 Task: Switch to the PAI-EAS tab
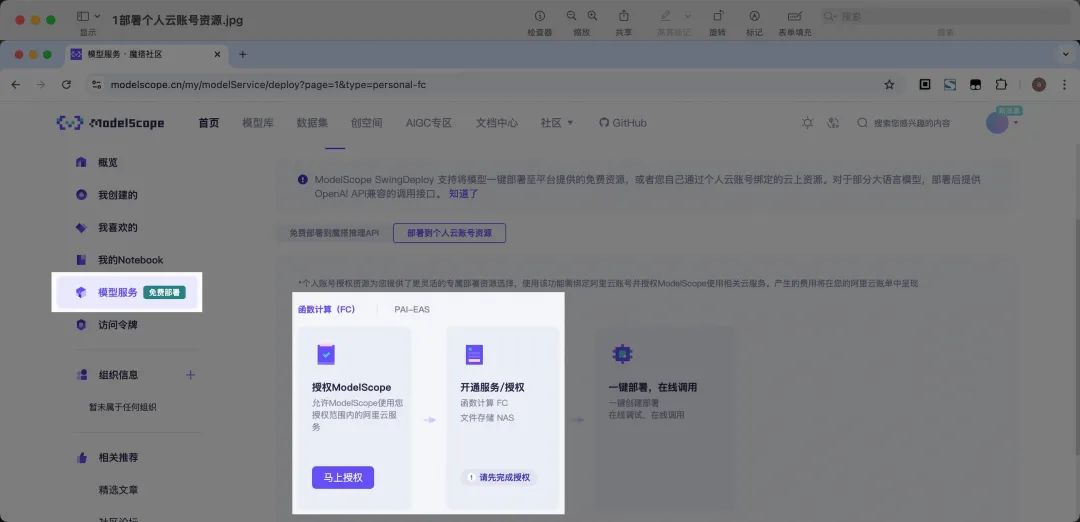point(412,309)
